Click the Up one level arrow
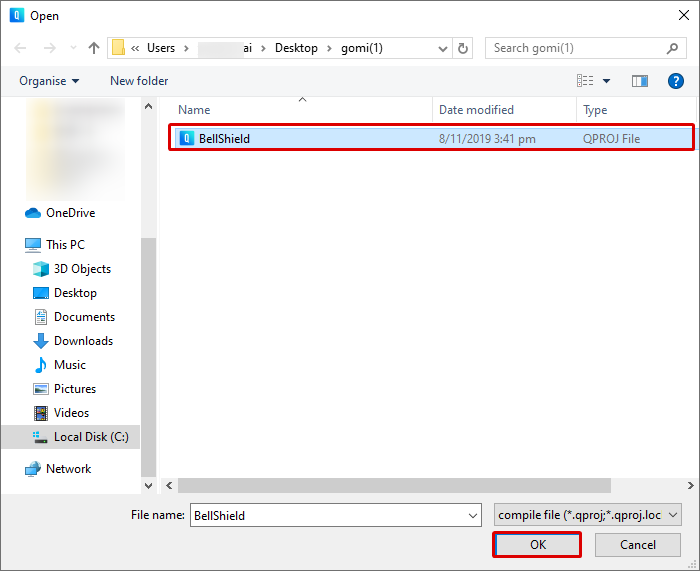The width and height of the screenshot is (700, 571). (x=94, y=48)
